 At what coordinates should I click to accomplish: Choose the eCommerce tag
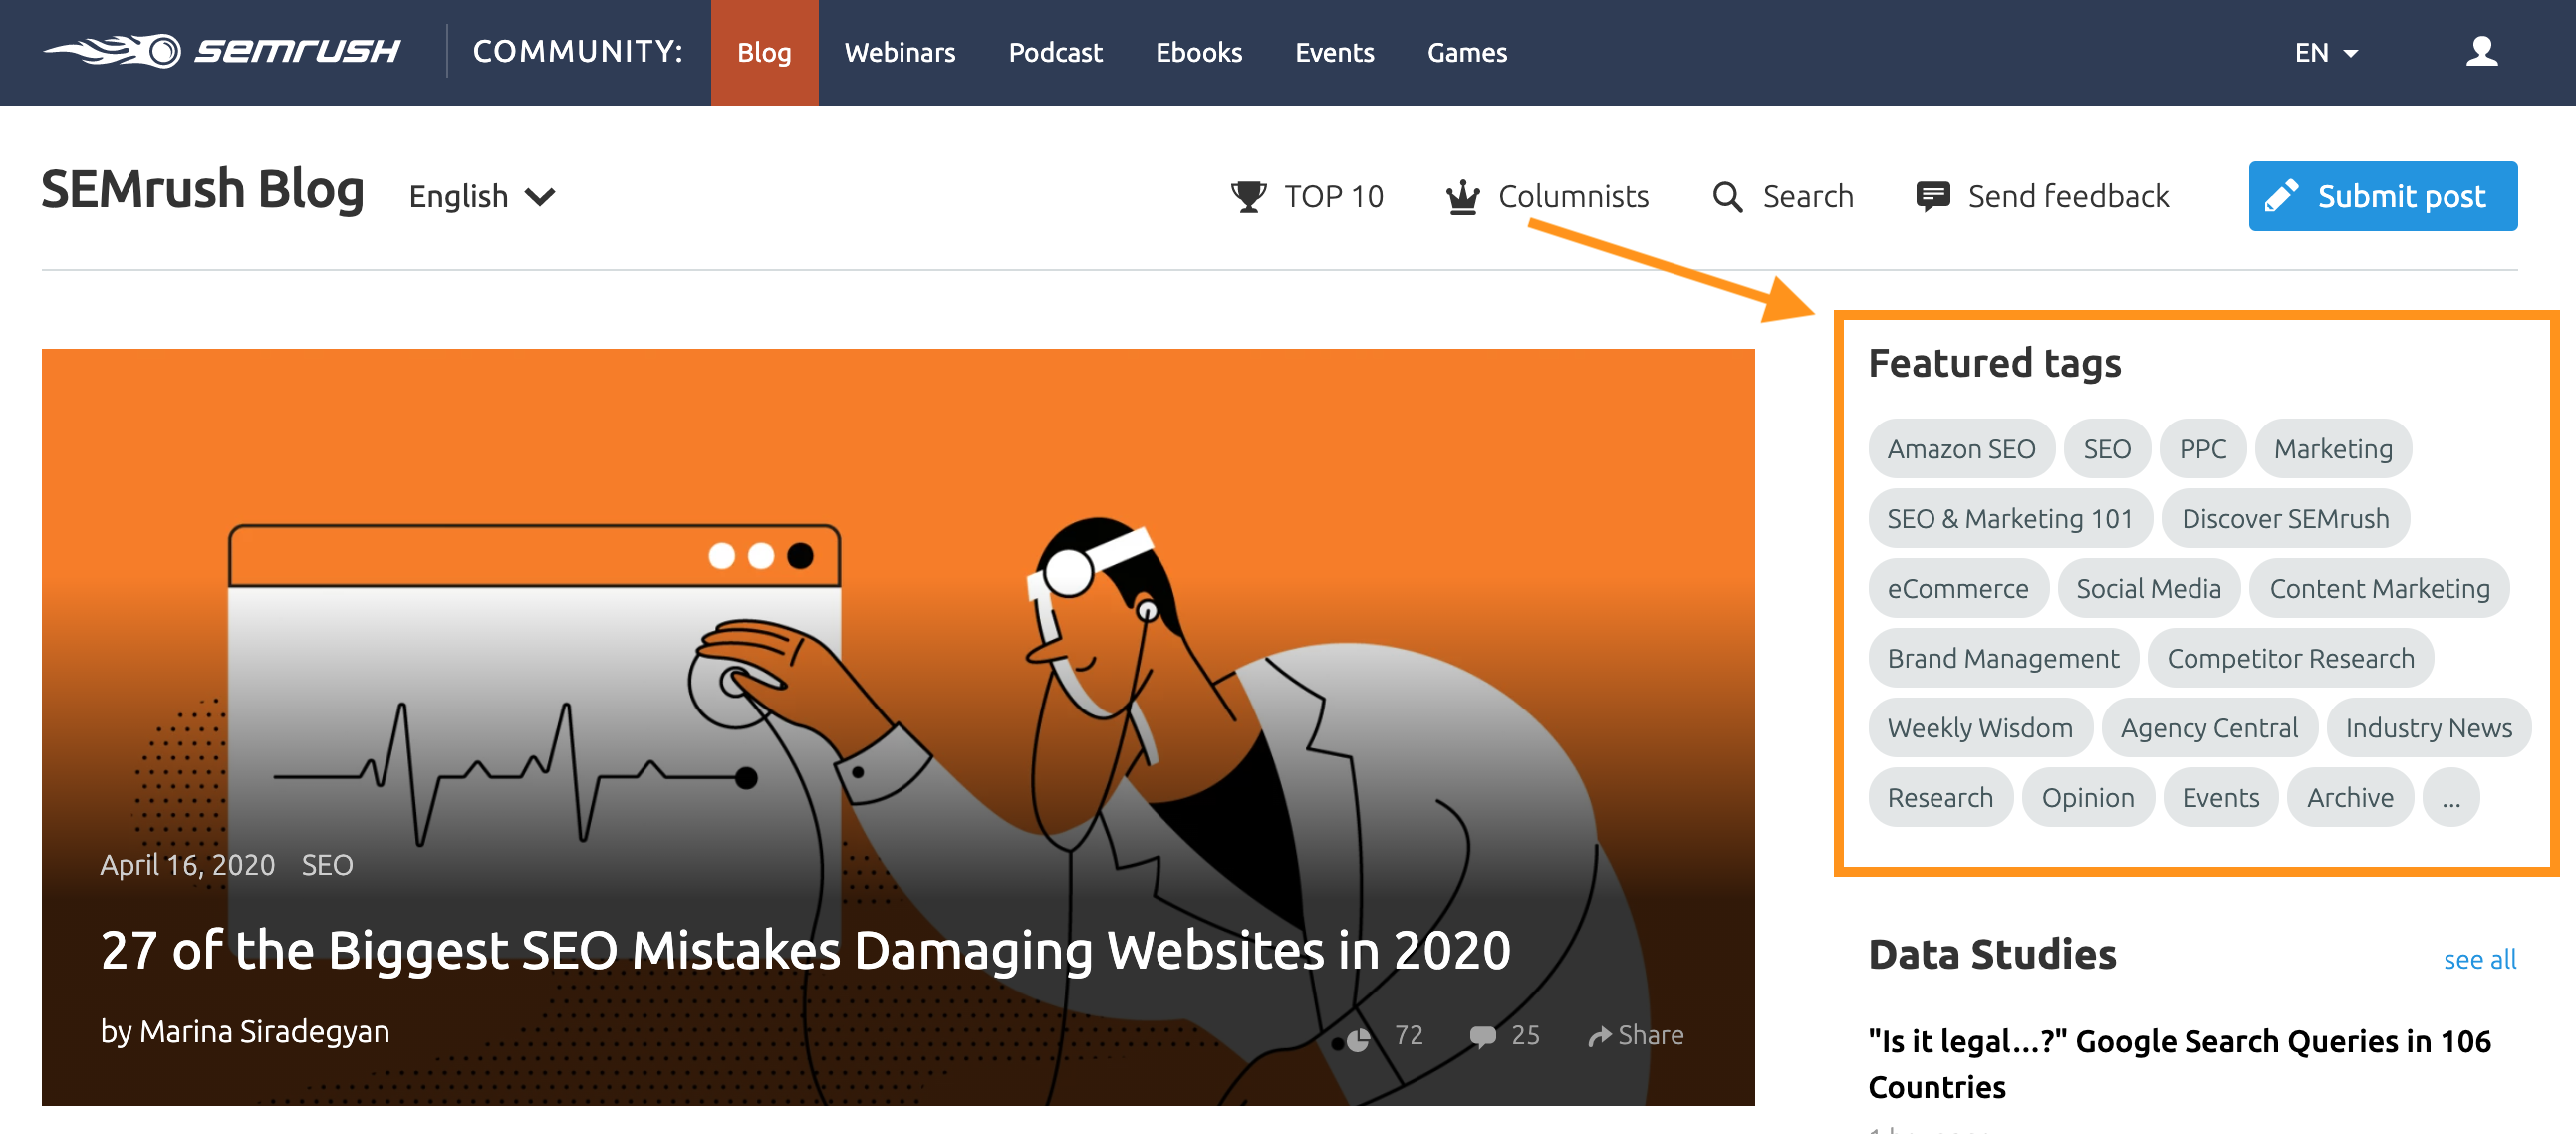(x=1957, y=589)
